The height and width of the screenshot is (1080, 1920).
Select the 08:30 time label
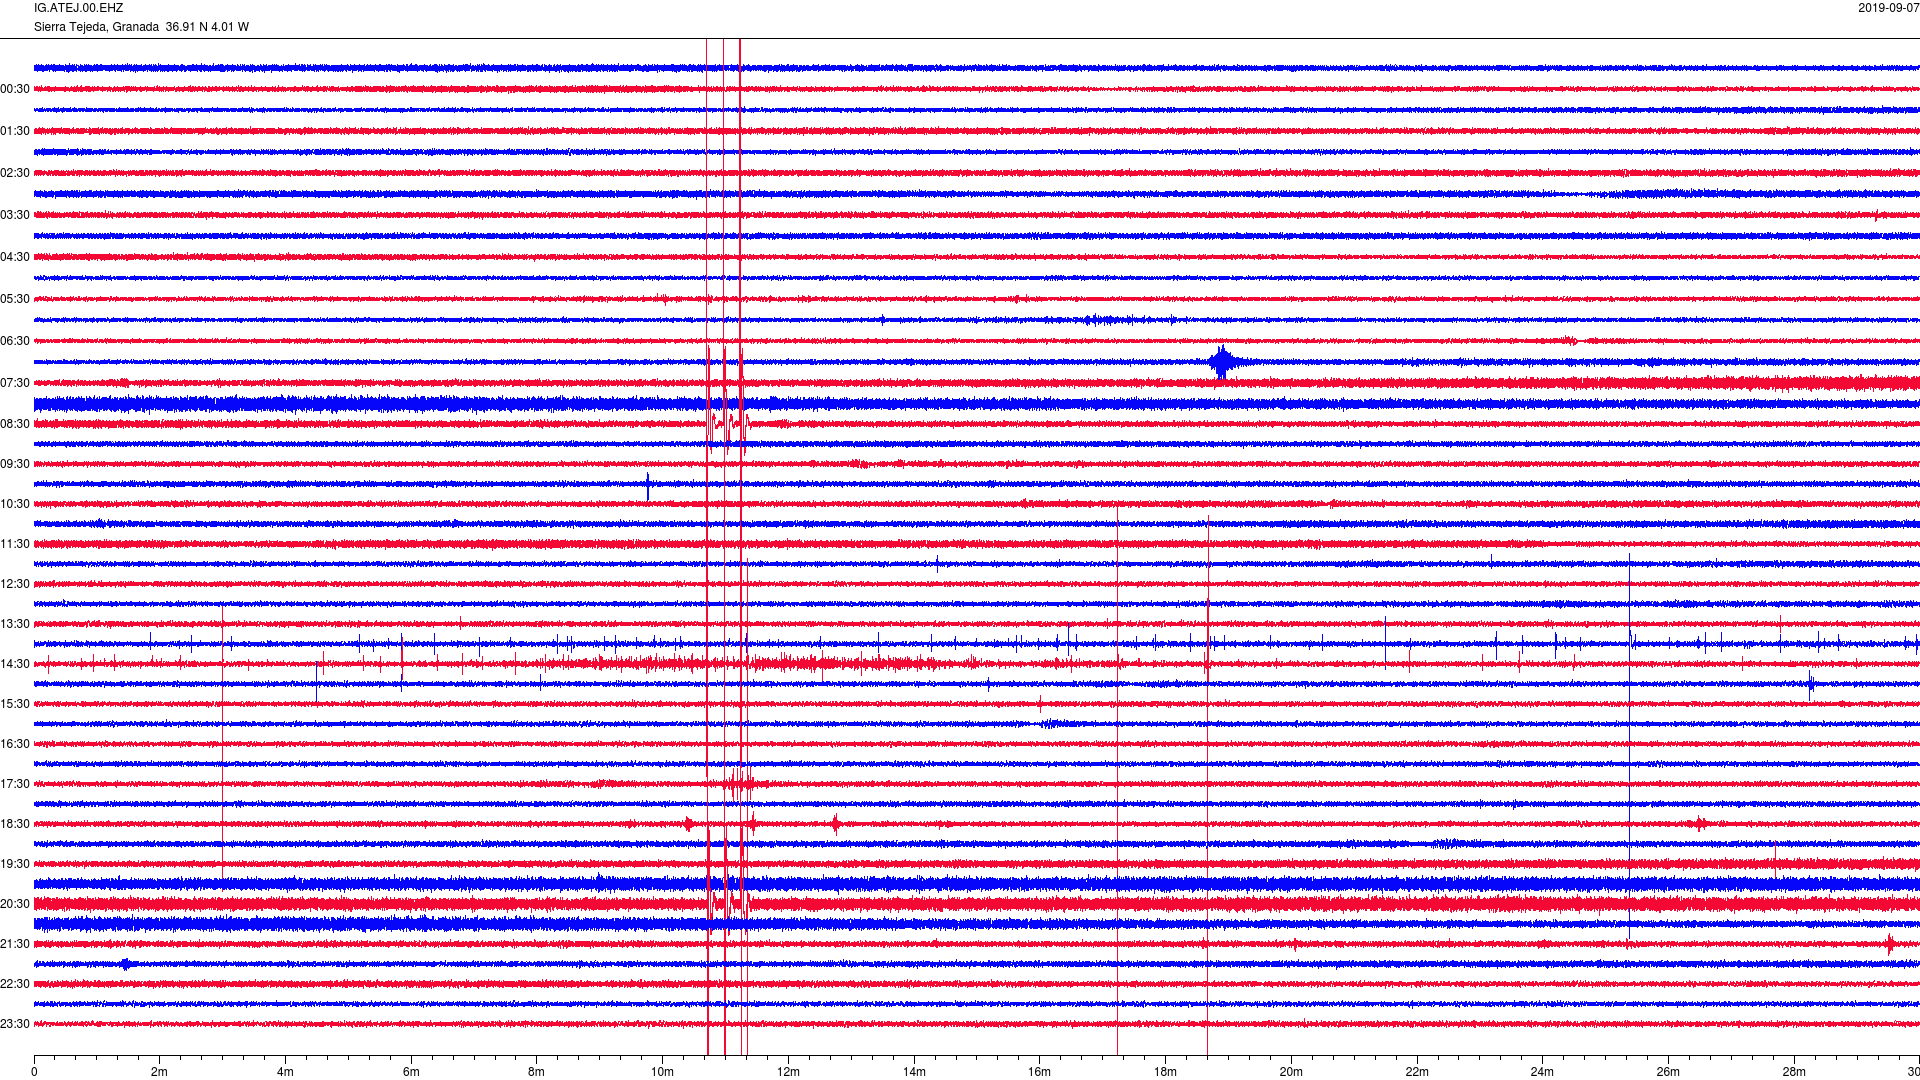pyautogui.click(x=15, y=424)
